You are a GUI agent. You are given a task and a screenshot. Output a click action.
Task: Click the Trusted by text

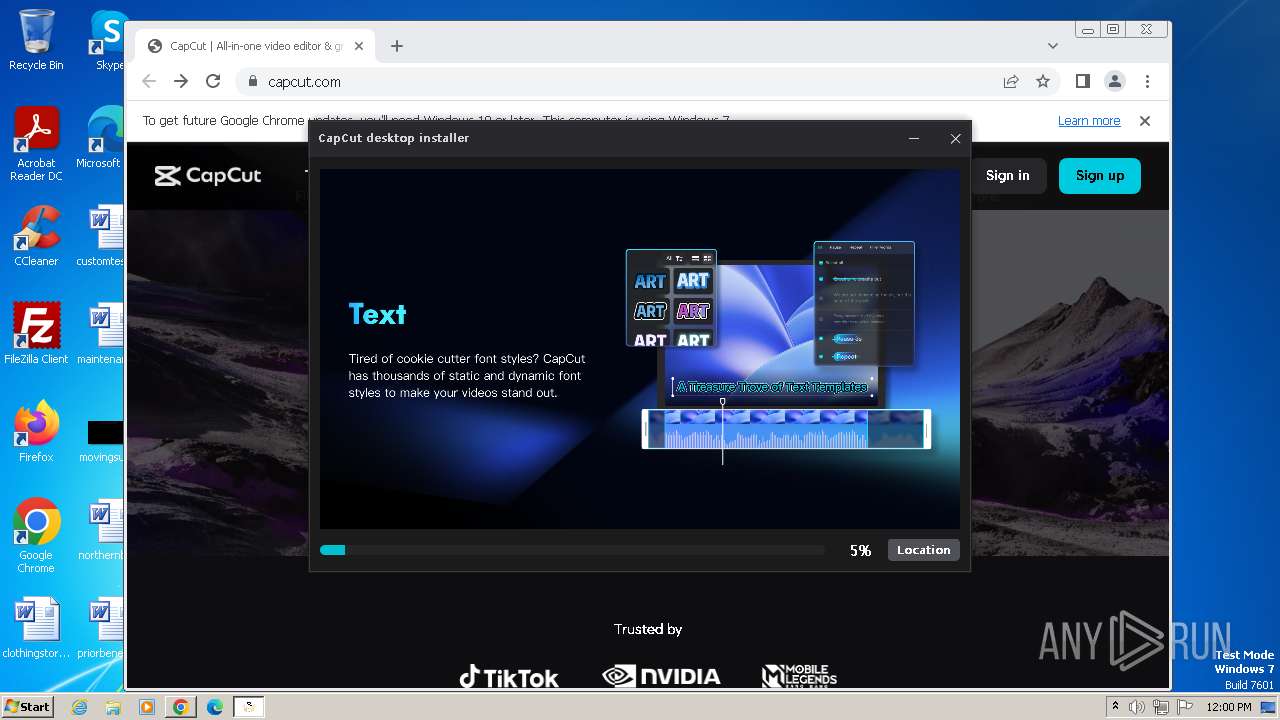648,629
